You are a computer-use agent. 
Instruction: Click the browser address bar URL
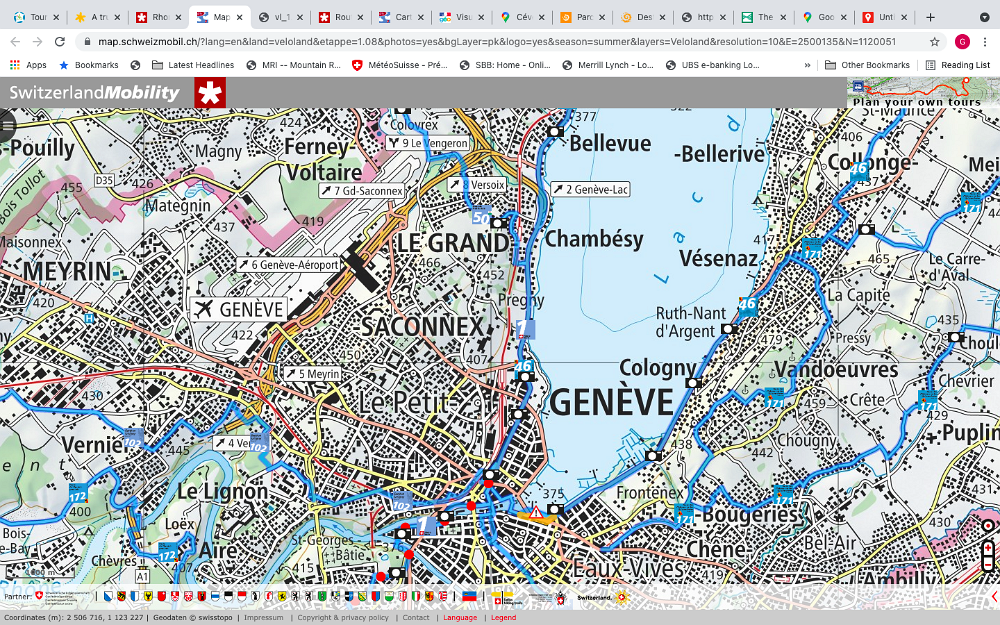(490, 42)
